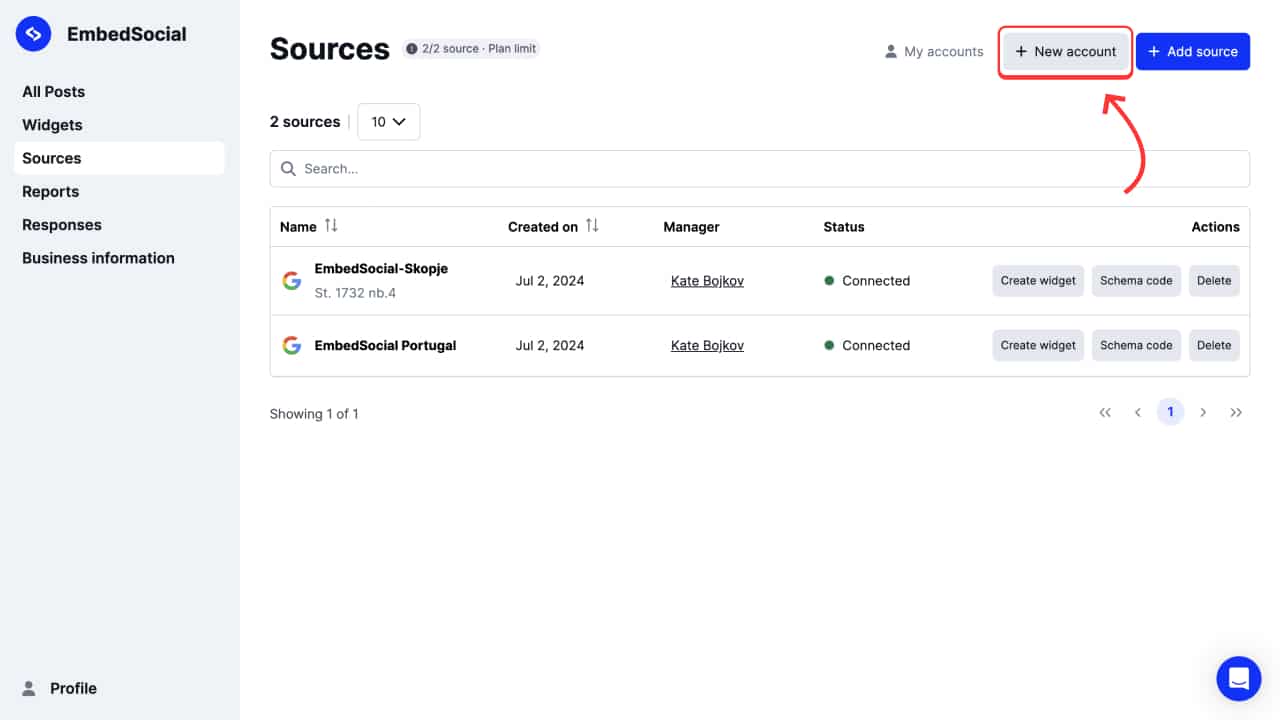Click the info icon next to plan limit
This screenshot has width=1280, height=720.
click(x=410, y=48)
